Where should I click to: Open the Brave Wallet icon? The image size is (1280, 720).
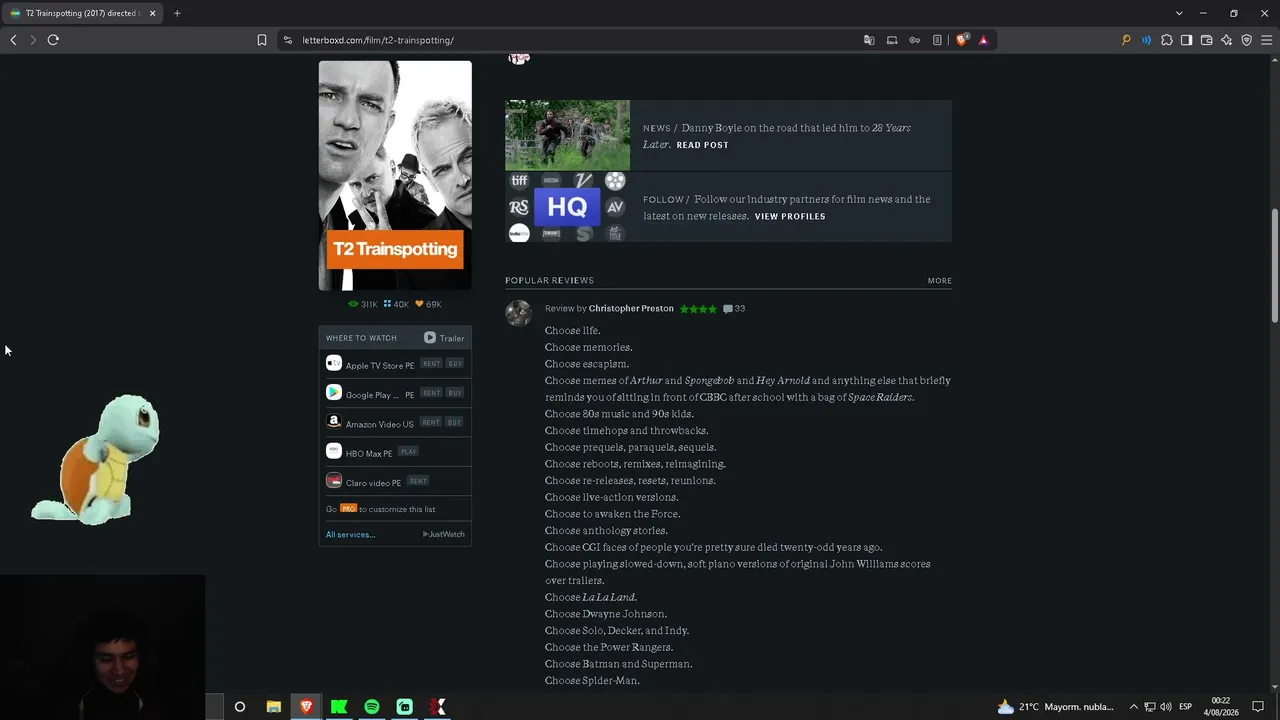click(1206, 40)
